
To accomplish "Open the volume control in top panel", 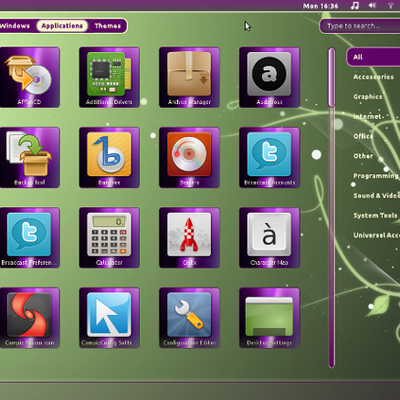I will [372, 5].
